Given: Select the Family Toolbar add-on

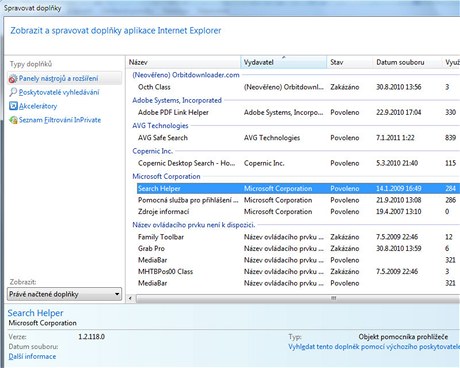Looking at the screenshot, I should point(298,237).
